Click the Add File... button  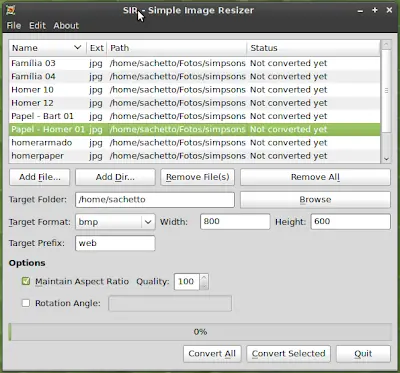pyautogui.click(x=40, y=177)
